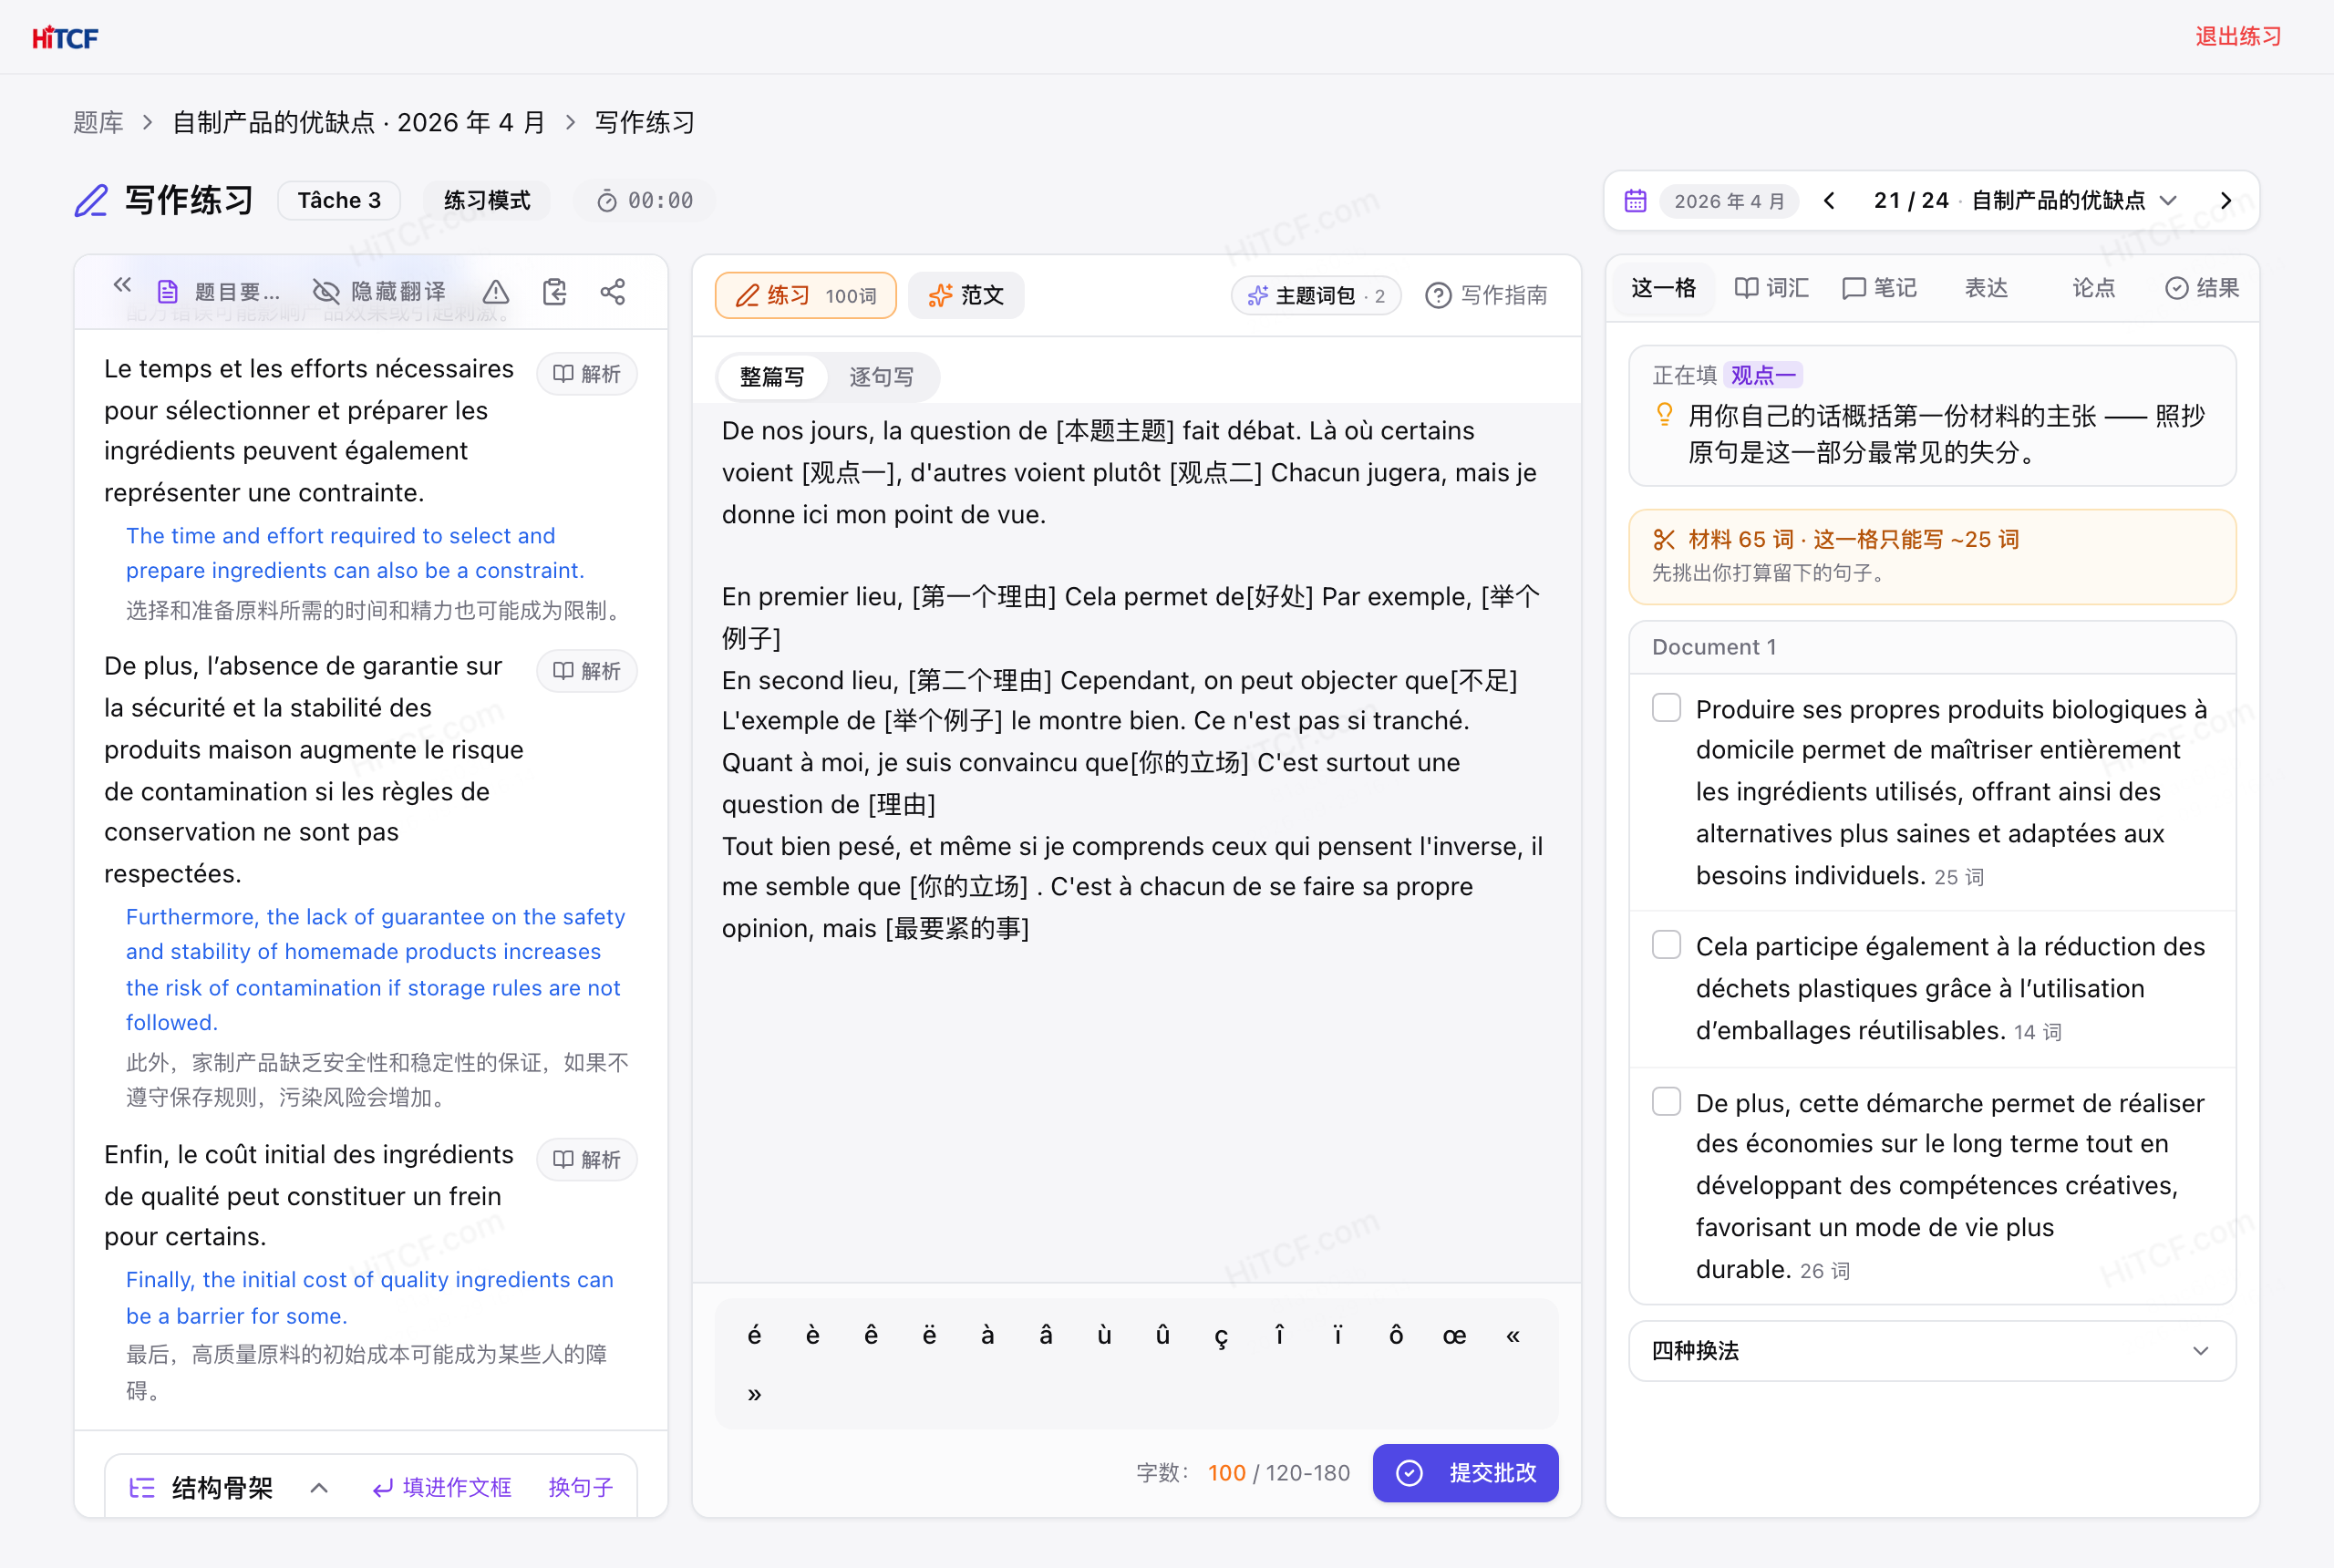Insert the œ ligature character
This screenshot has width=2334, height=1568.
(1454, 1336)
